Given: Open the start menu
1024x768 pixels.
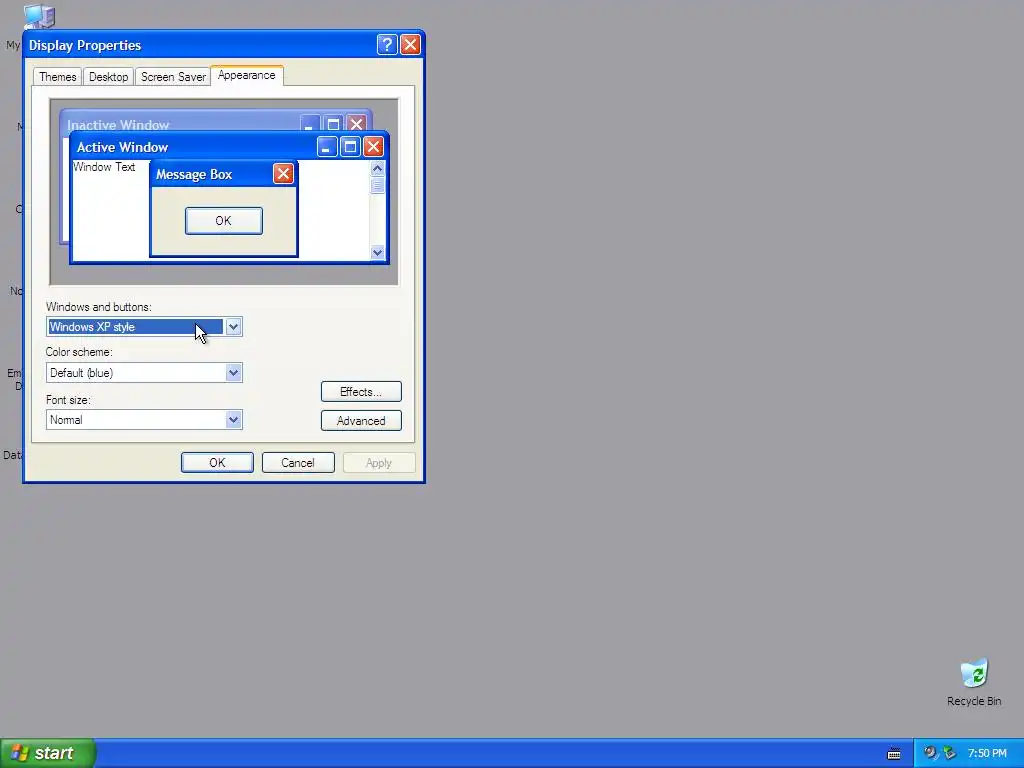Looking at the screenshot, I should click(x=48, y=753).
